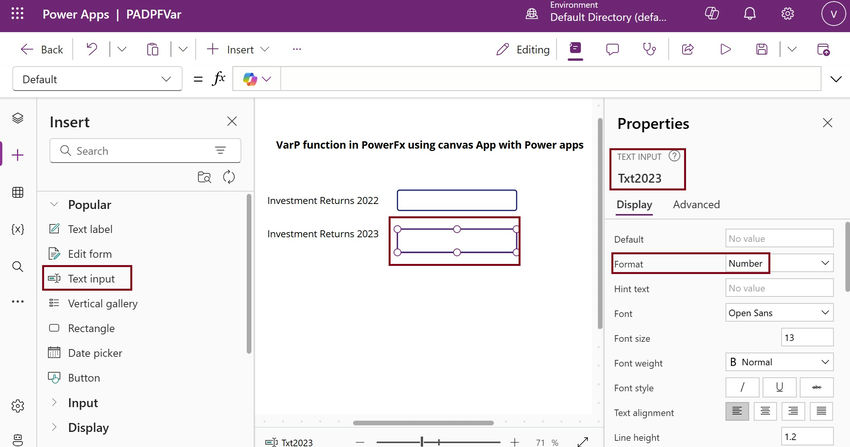
Task: Toggle strikethrough font style
Action: click(x=816, y=387)
